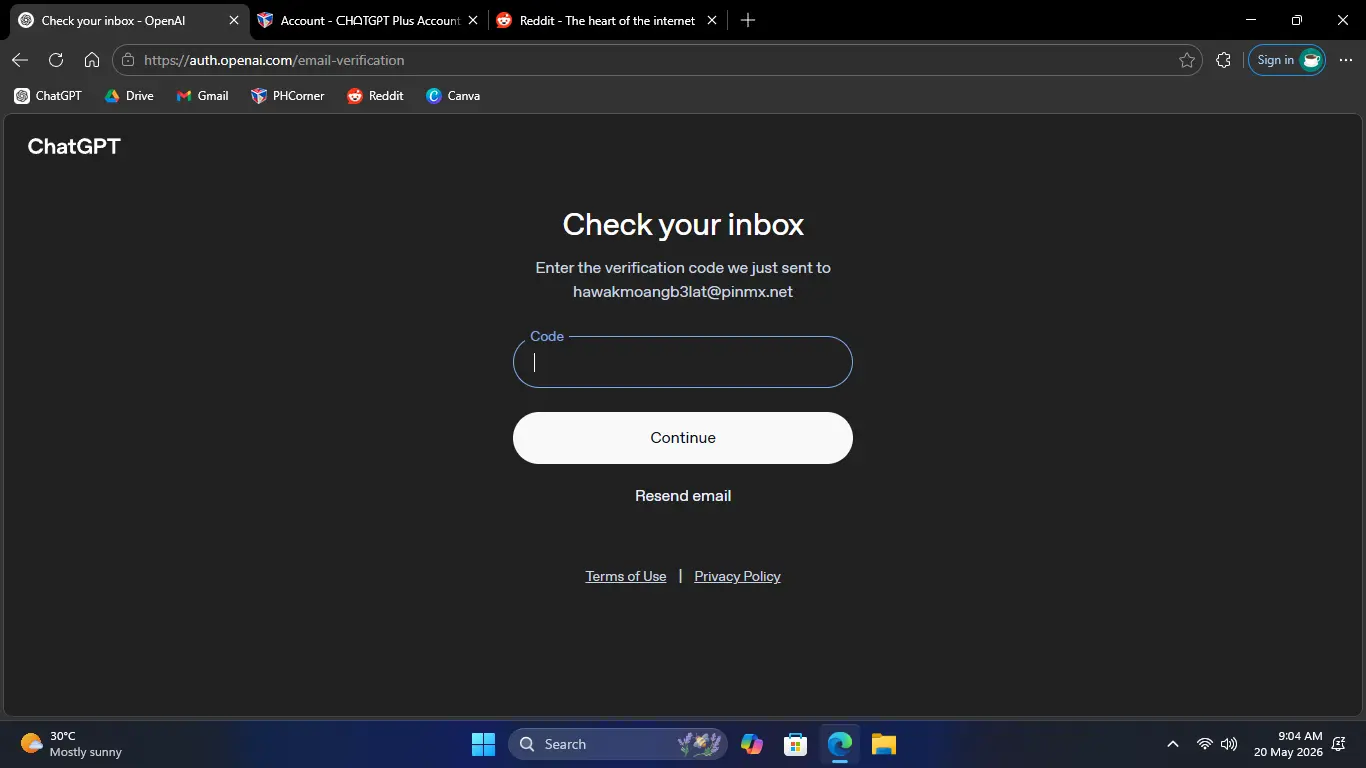
Task: Show hidden icons in system tray
Action: [1172, 744]
